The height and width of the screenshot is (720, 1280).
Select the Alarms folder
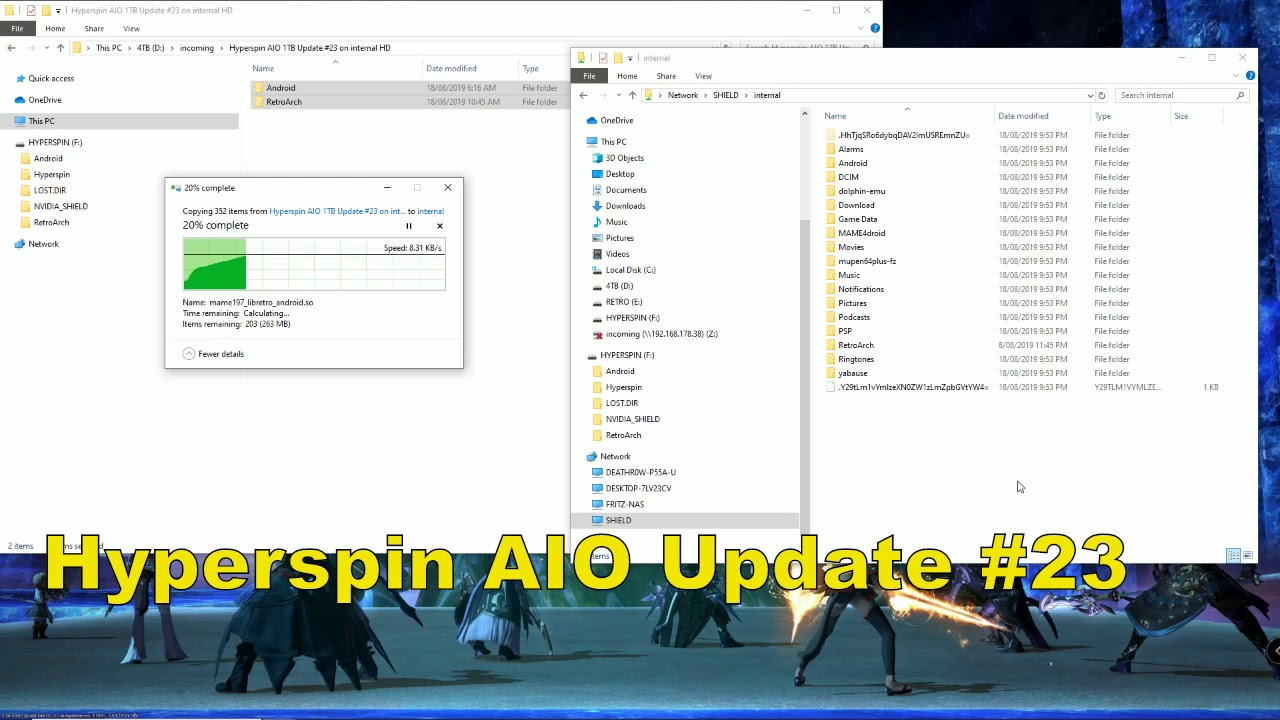(x=850, y=149)
